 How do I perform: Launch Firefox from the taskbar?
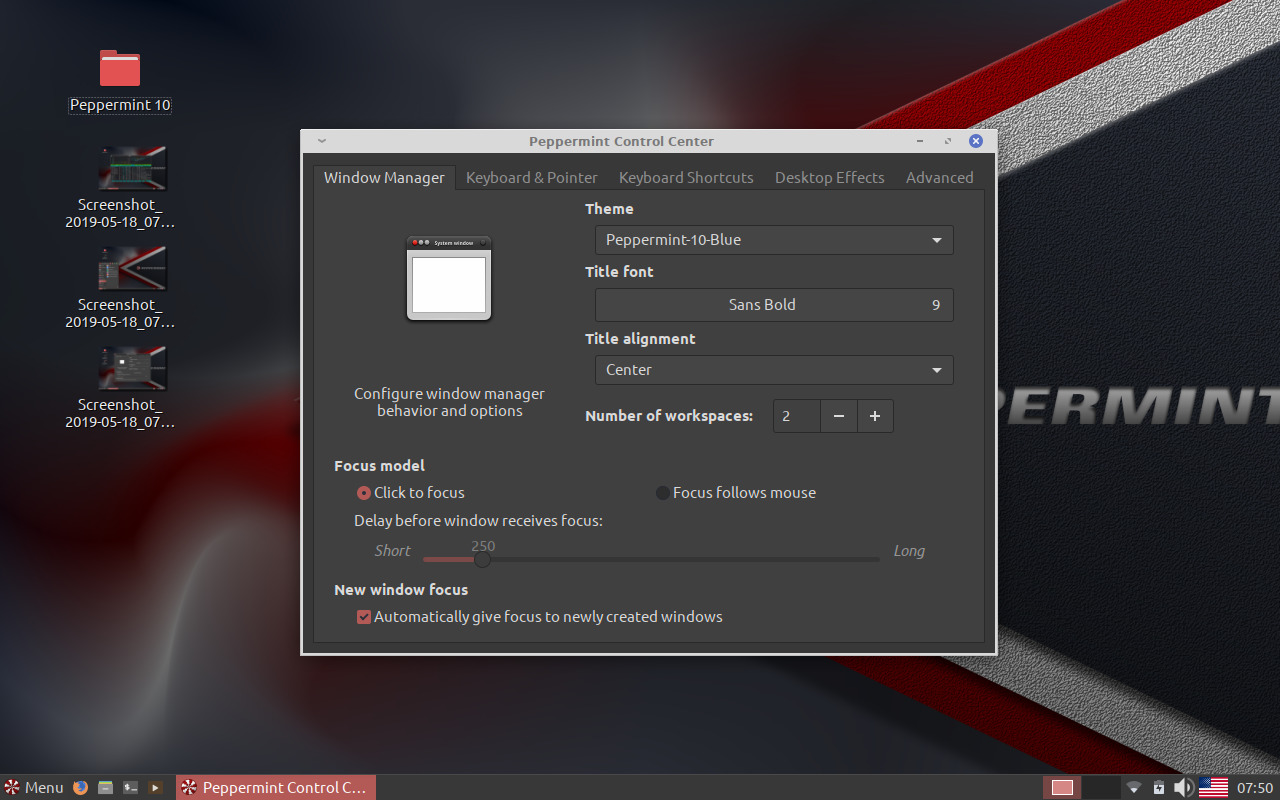pyautogui.click(x=80, y=787)
